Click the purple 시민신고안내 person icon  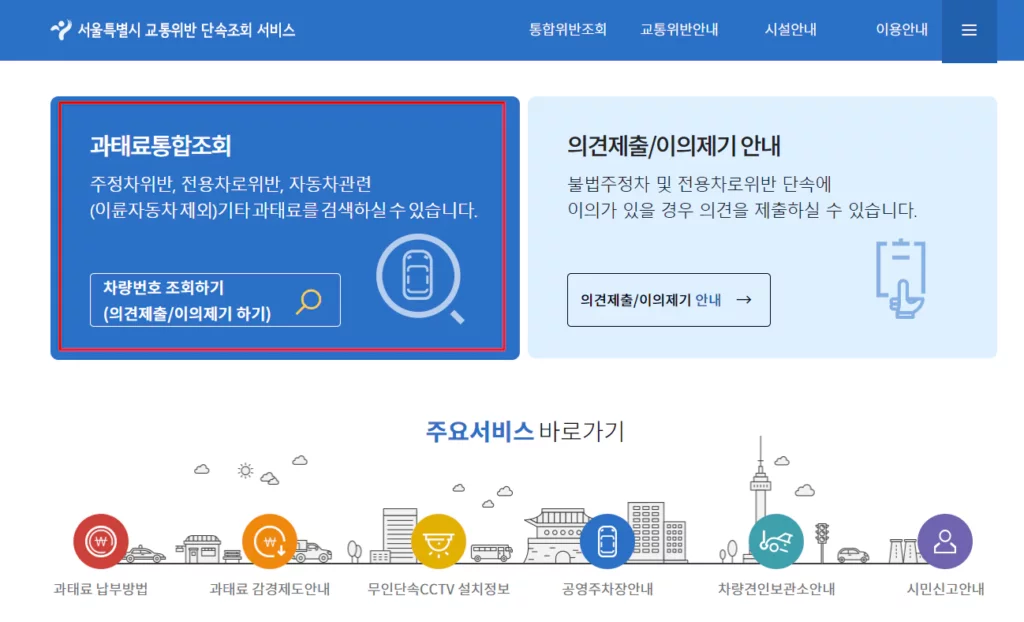point(945,541)
